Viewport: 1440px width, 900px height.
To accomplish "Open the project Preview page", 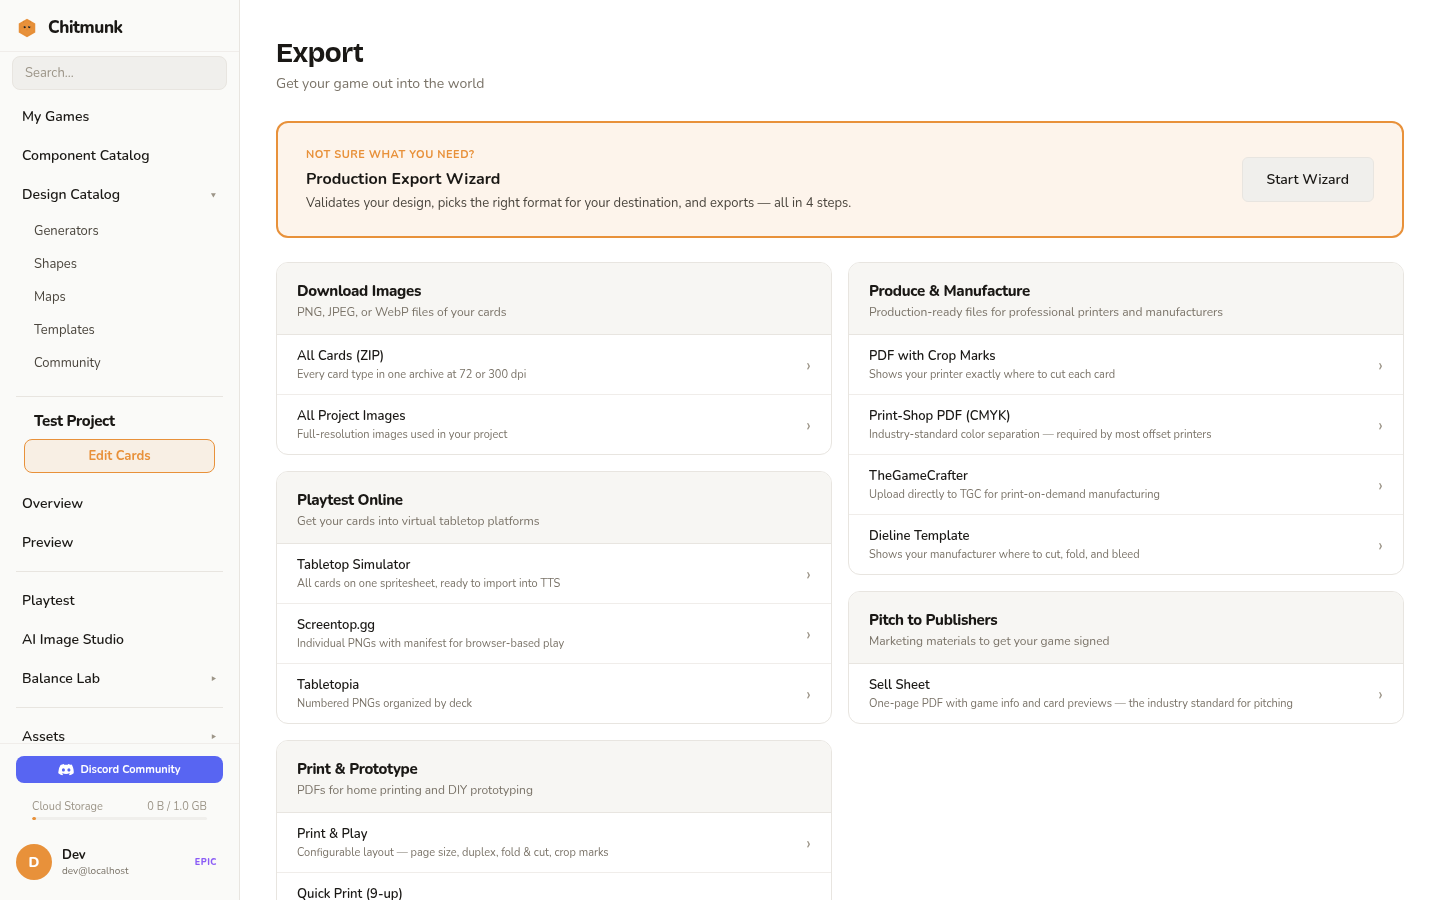I will click(119, 542).
